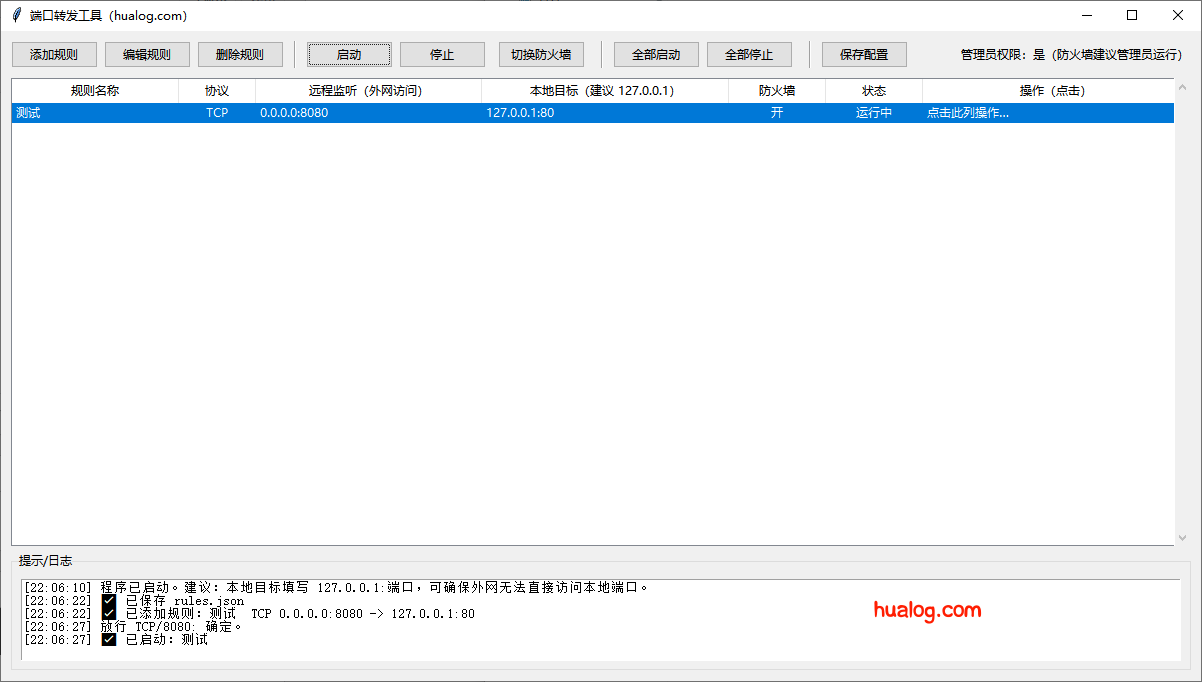Toggle the firewall via 切换防火墙
This screenshot has height=682, width=1202.
coord(541,54)
